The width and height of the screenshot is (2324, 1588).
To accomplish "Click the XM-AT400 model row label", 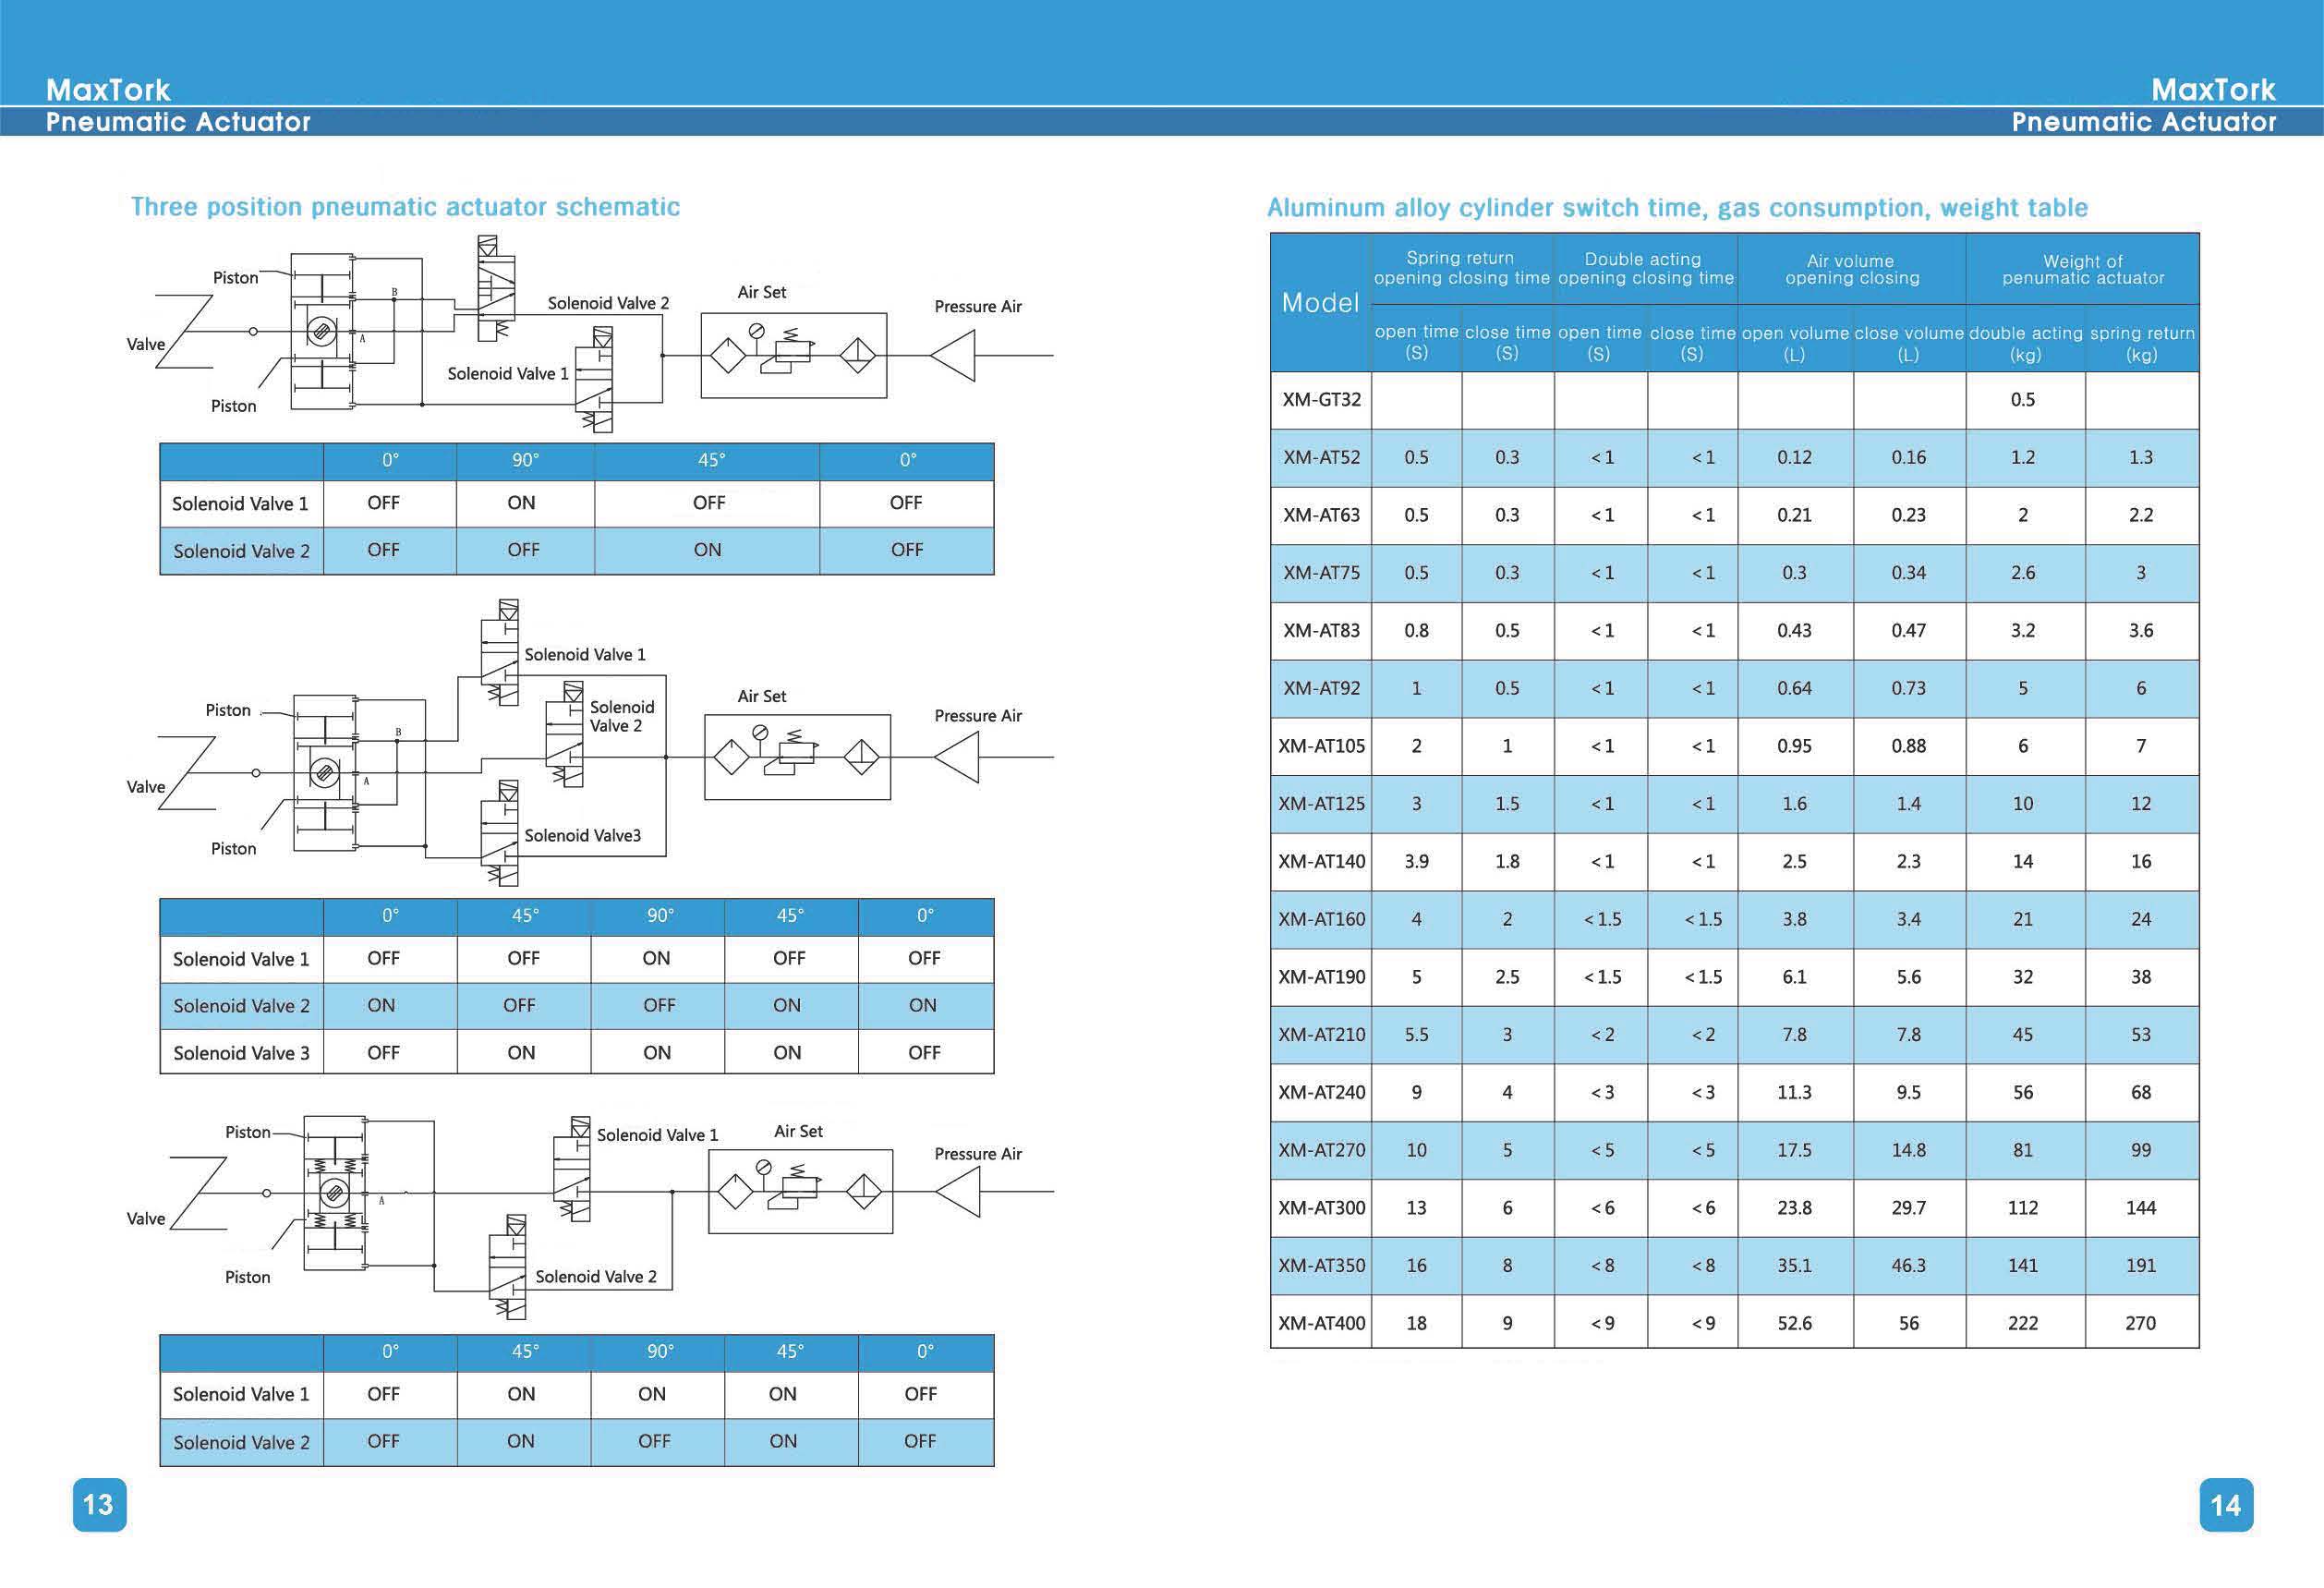I will click(1321, 1322).
